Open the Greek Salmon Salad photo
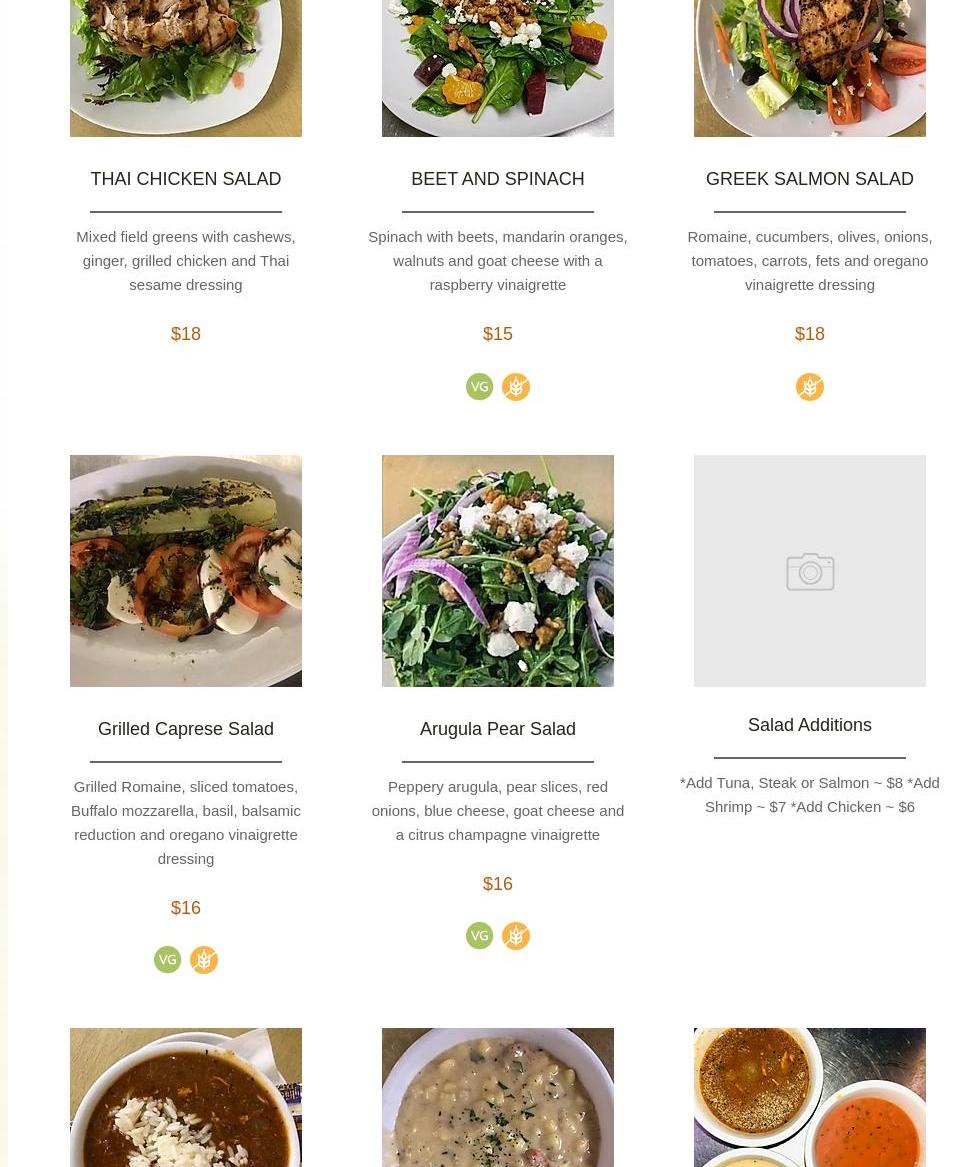Viewport: 965px width, 1167px height. coord(809,68)
